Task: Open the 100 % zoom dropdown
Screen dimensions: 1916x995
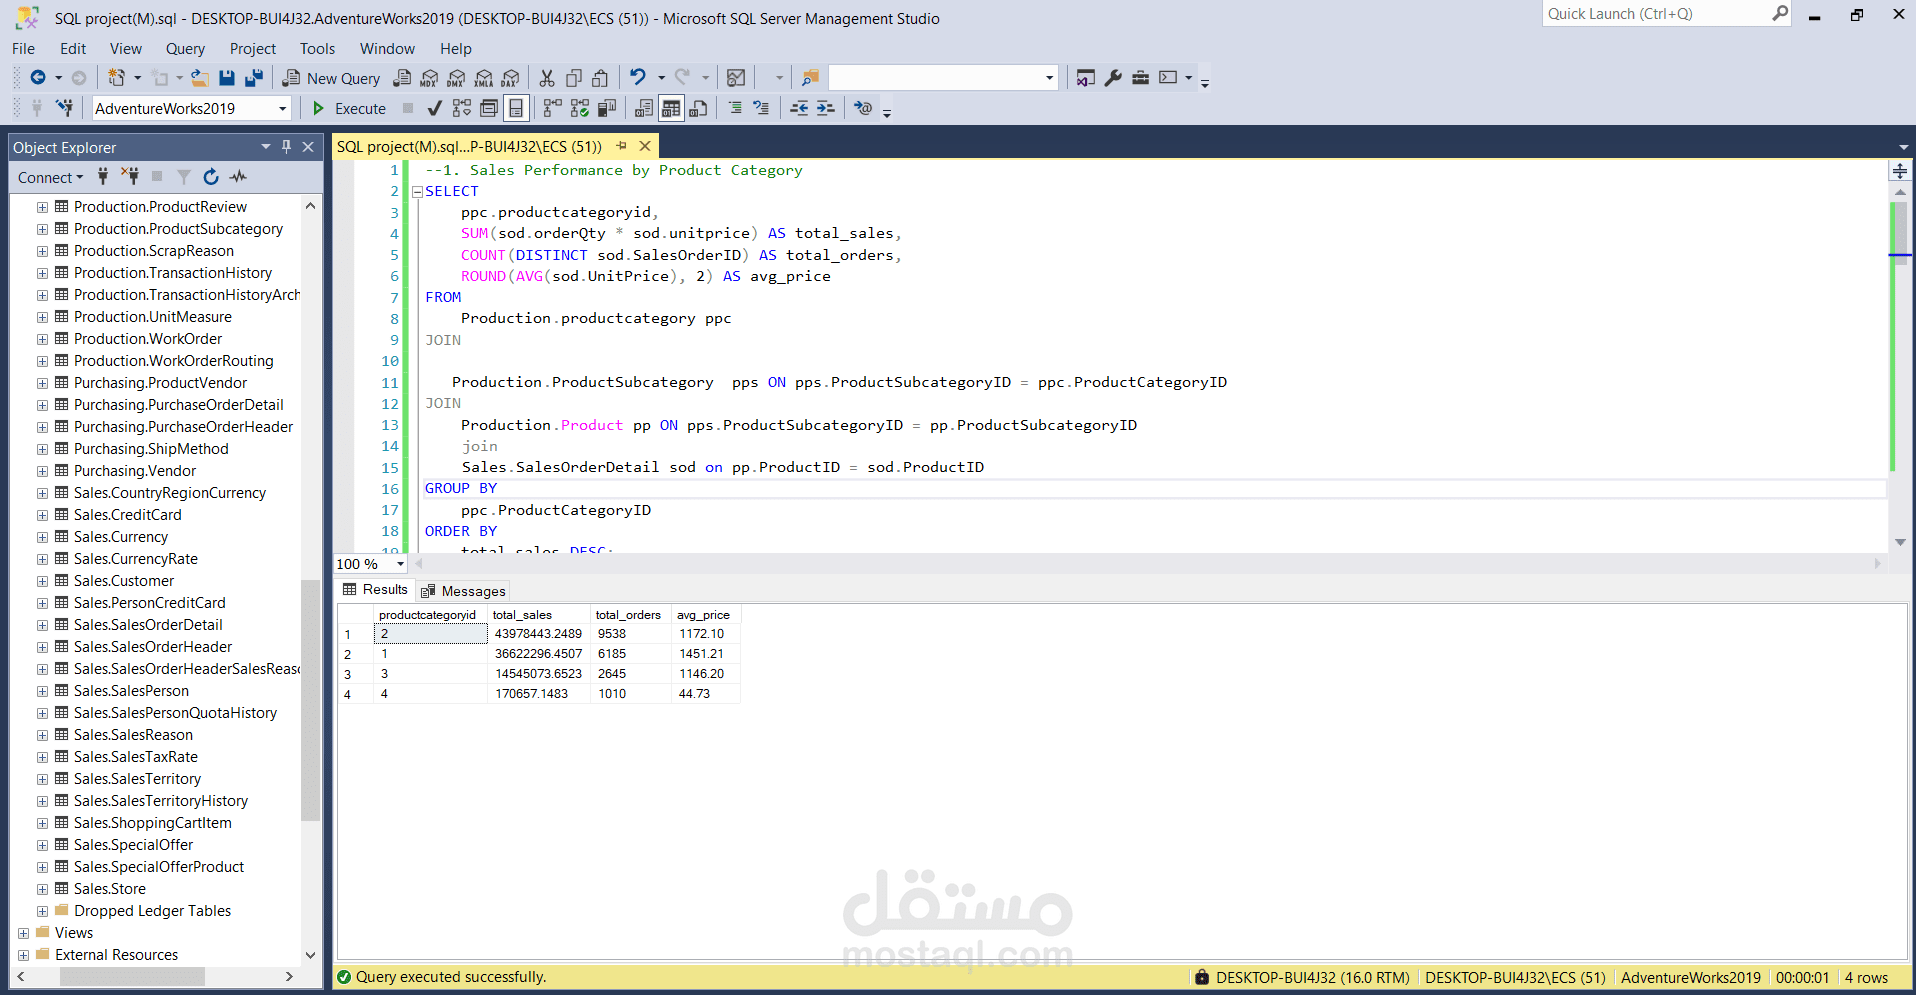Action: 400,564
